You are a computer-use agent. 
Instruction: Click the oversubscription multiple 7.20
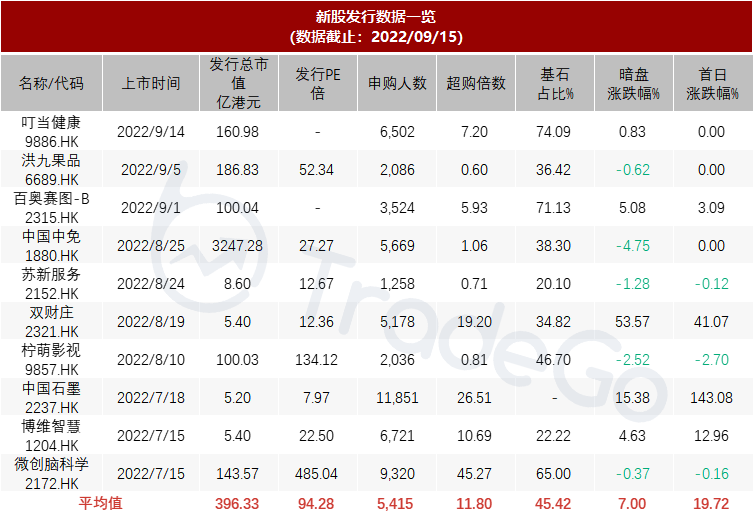coord(474,132)
